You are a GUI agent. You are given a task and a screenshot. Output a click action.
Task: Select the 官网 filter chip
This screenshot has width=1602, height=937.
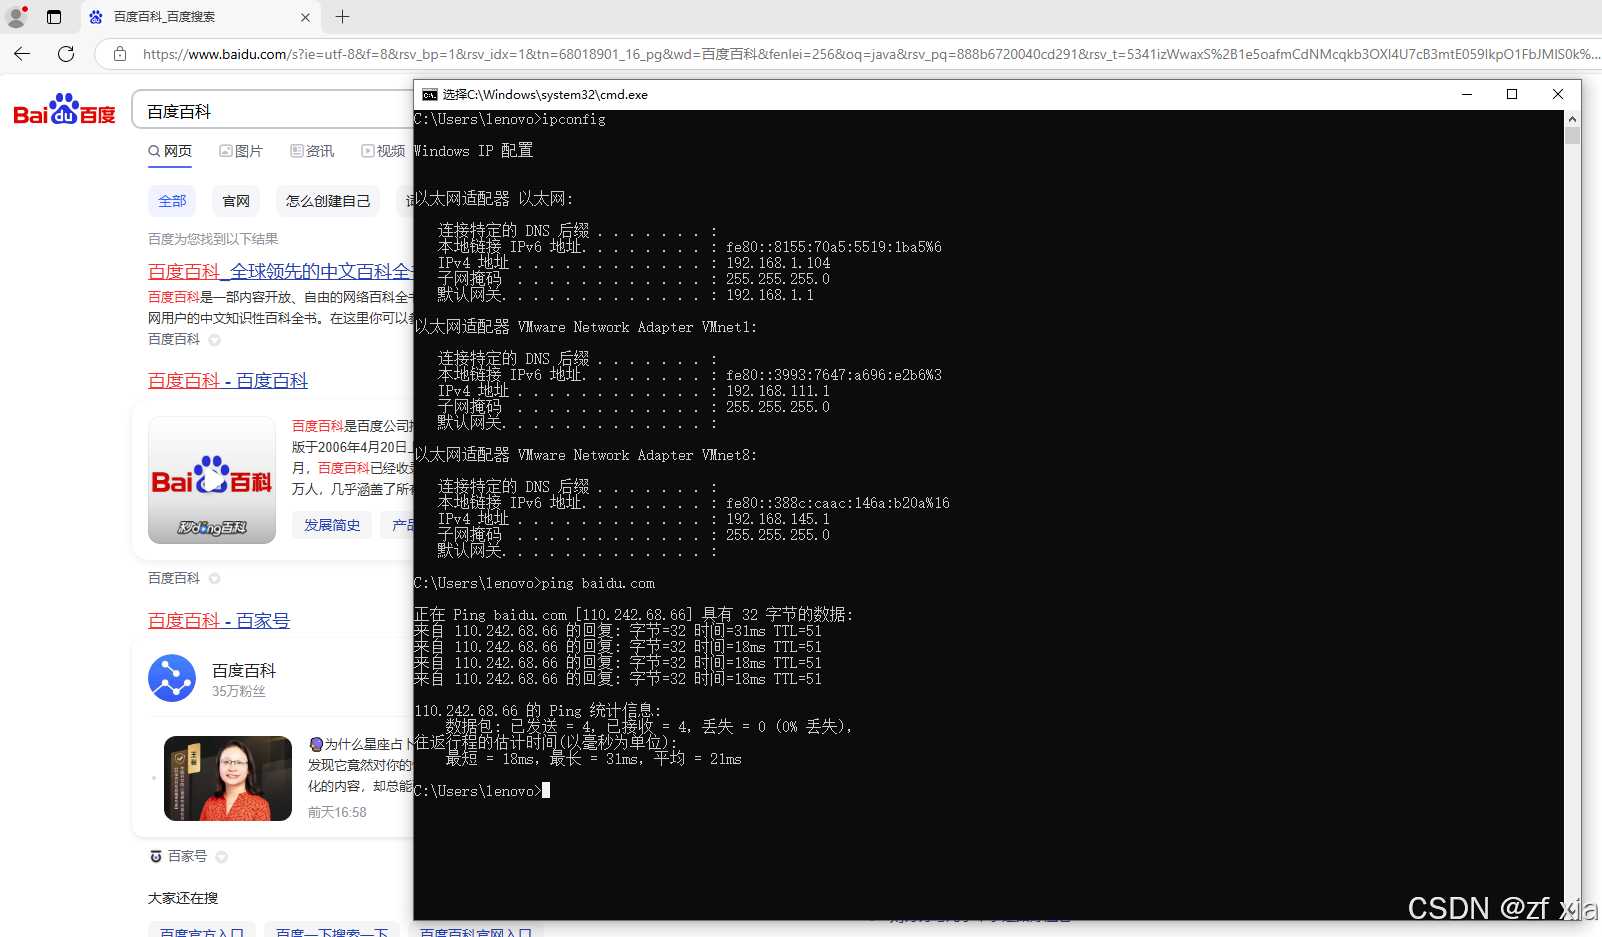coord(236,201)
